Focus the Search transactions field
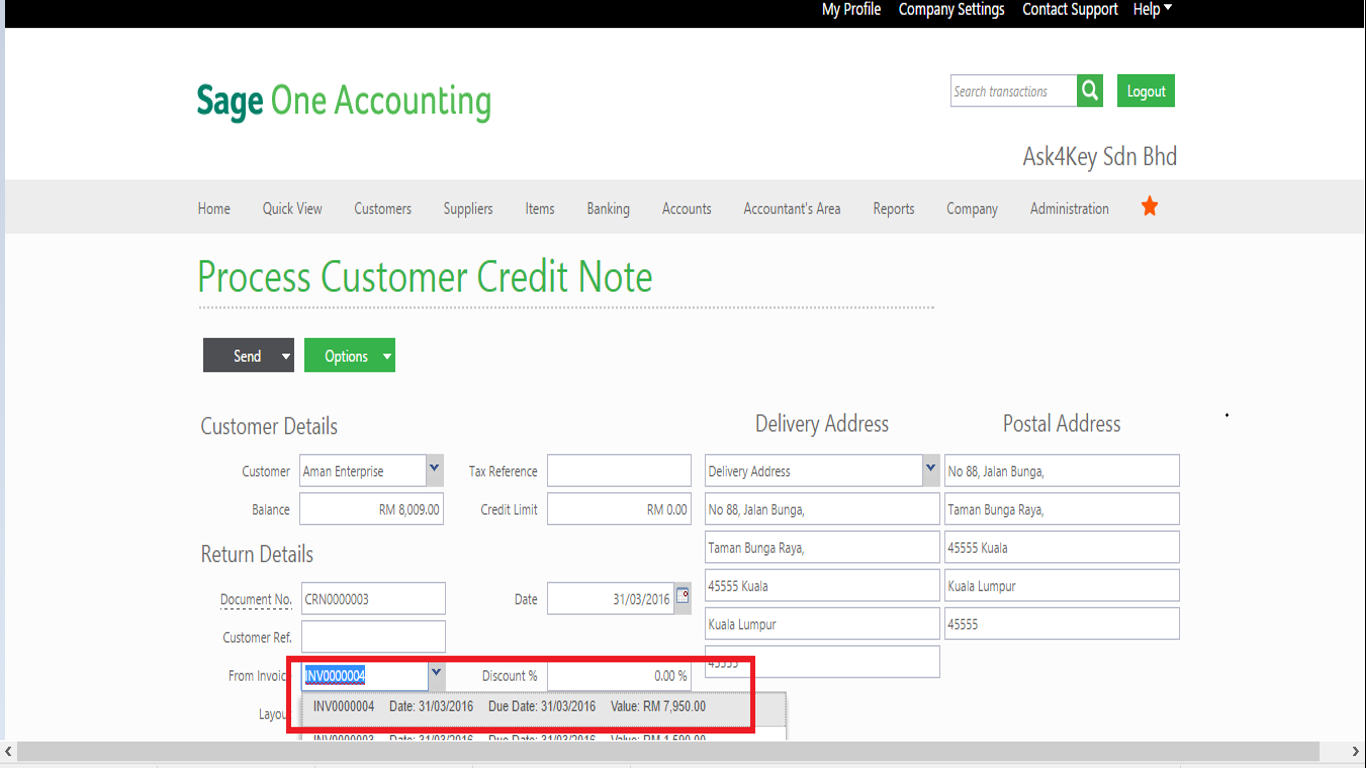The width and height of the screenshot is (1366, 768). [x=1013, y=91]
